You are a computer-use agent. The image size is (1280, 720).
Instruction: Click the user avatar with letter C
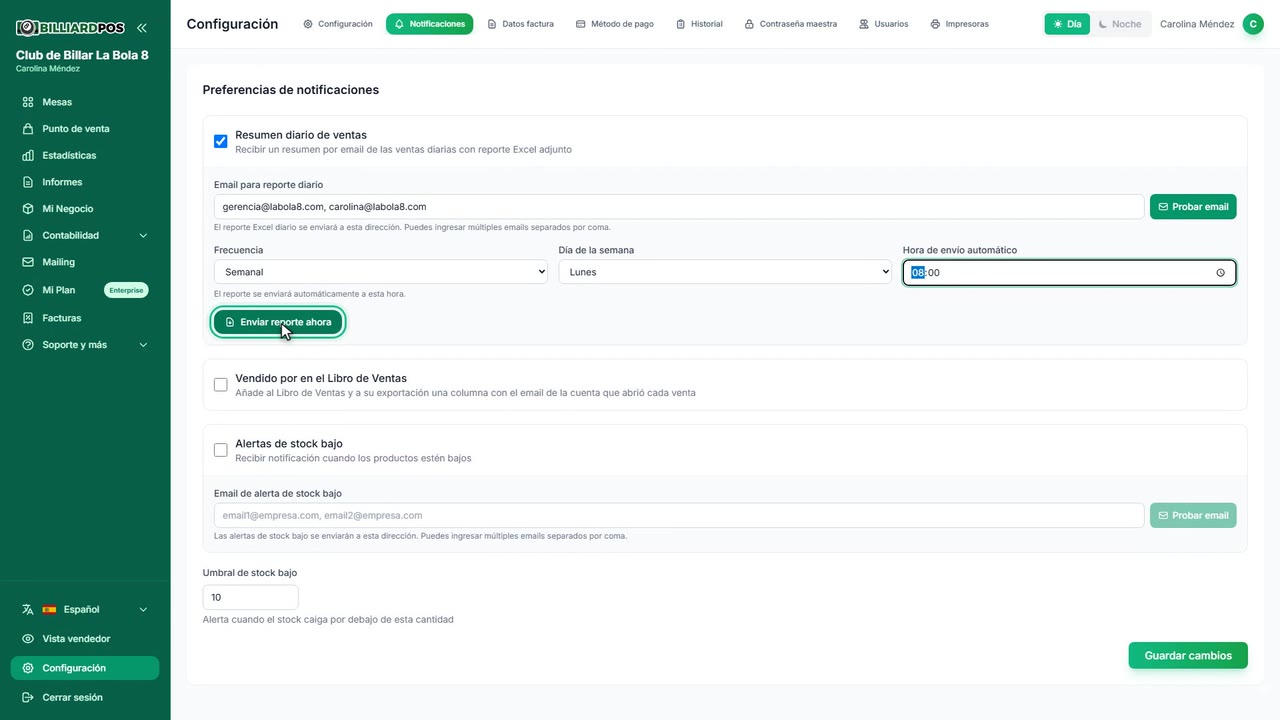[1253, 24]
